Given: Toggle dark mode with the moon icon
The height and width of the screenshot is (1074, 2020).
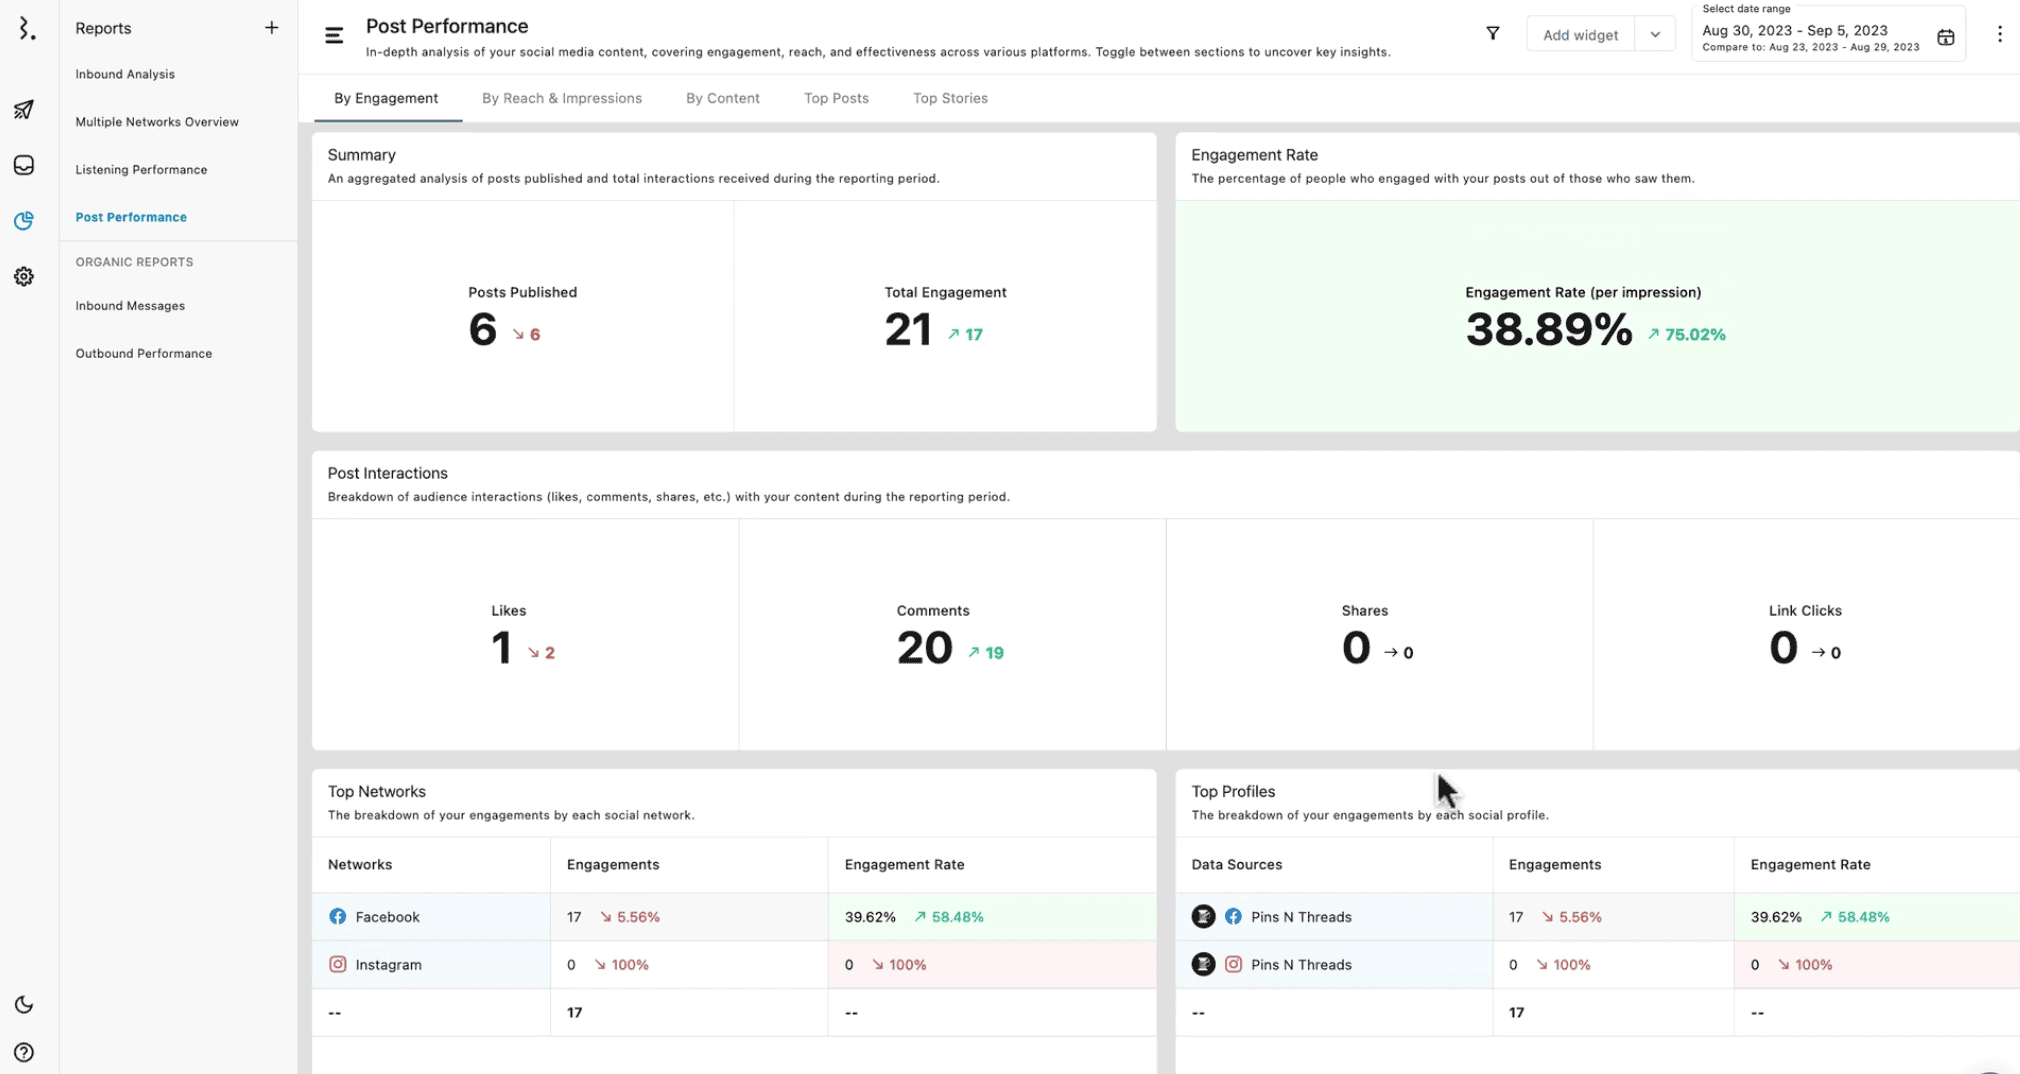Looking at the screenshot, I should click(x=24, y=1004).
